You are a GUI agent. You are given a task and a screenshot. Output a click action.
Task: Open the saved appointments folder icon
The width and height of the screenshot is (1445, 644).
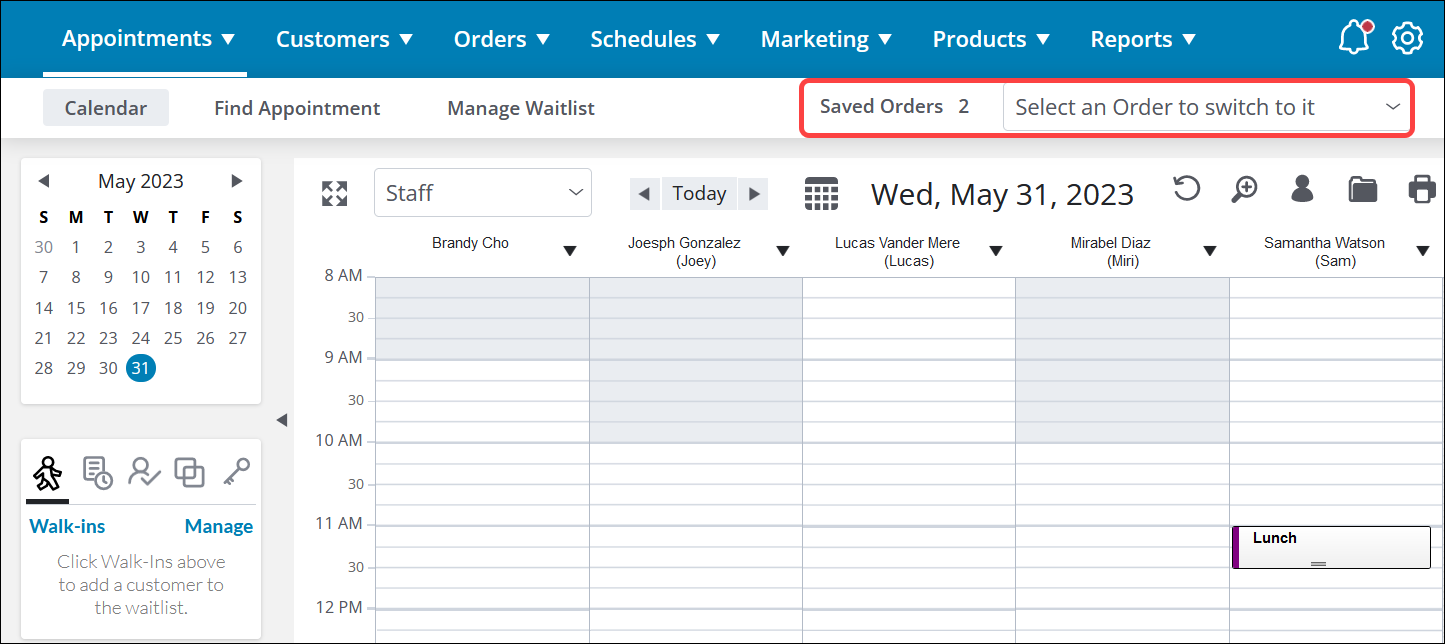[x=1362, y=190]
